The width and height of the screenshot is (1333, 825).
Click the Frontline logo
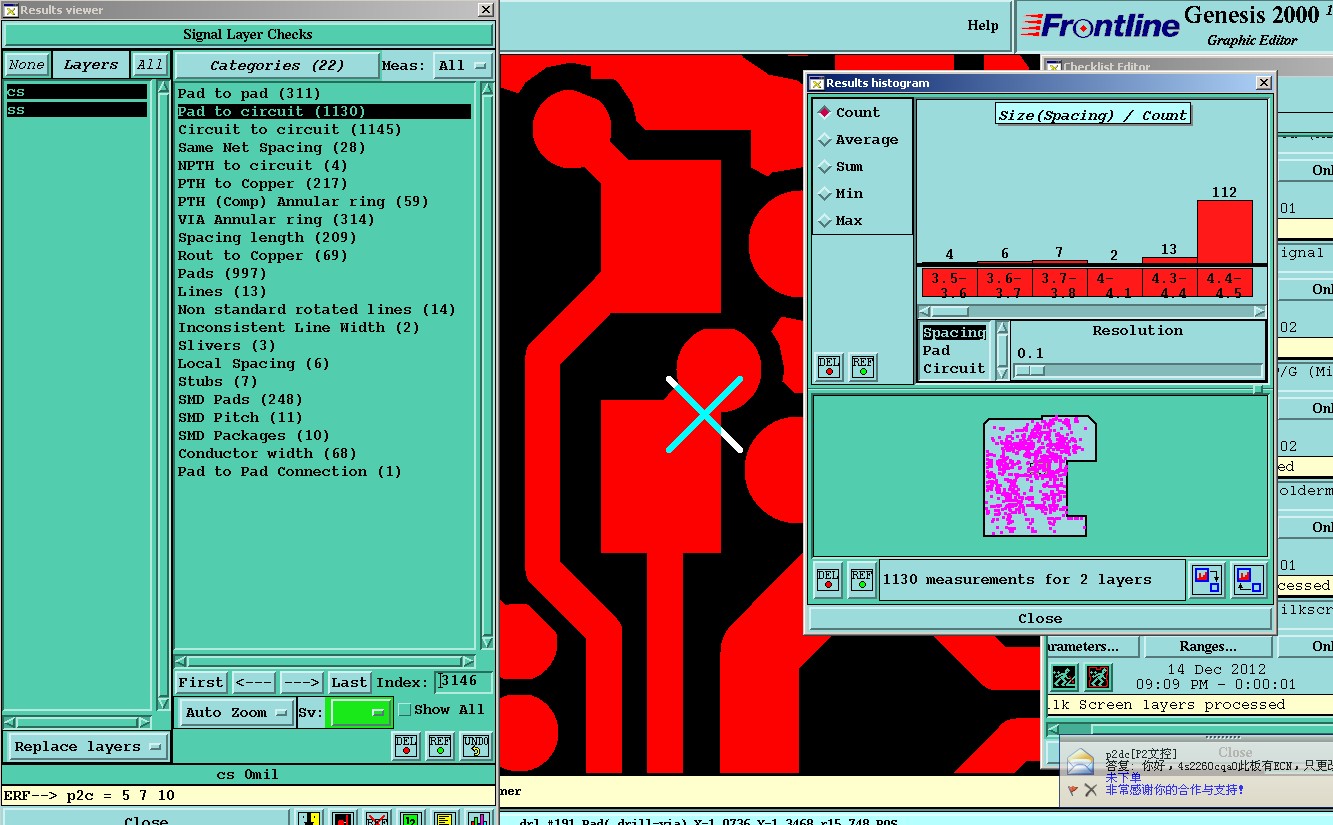pos(1101,25)
